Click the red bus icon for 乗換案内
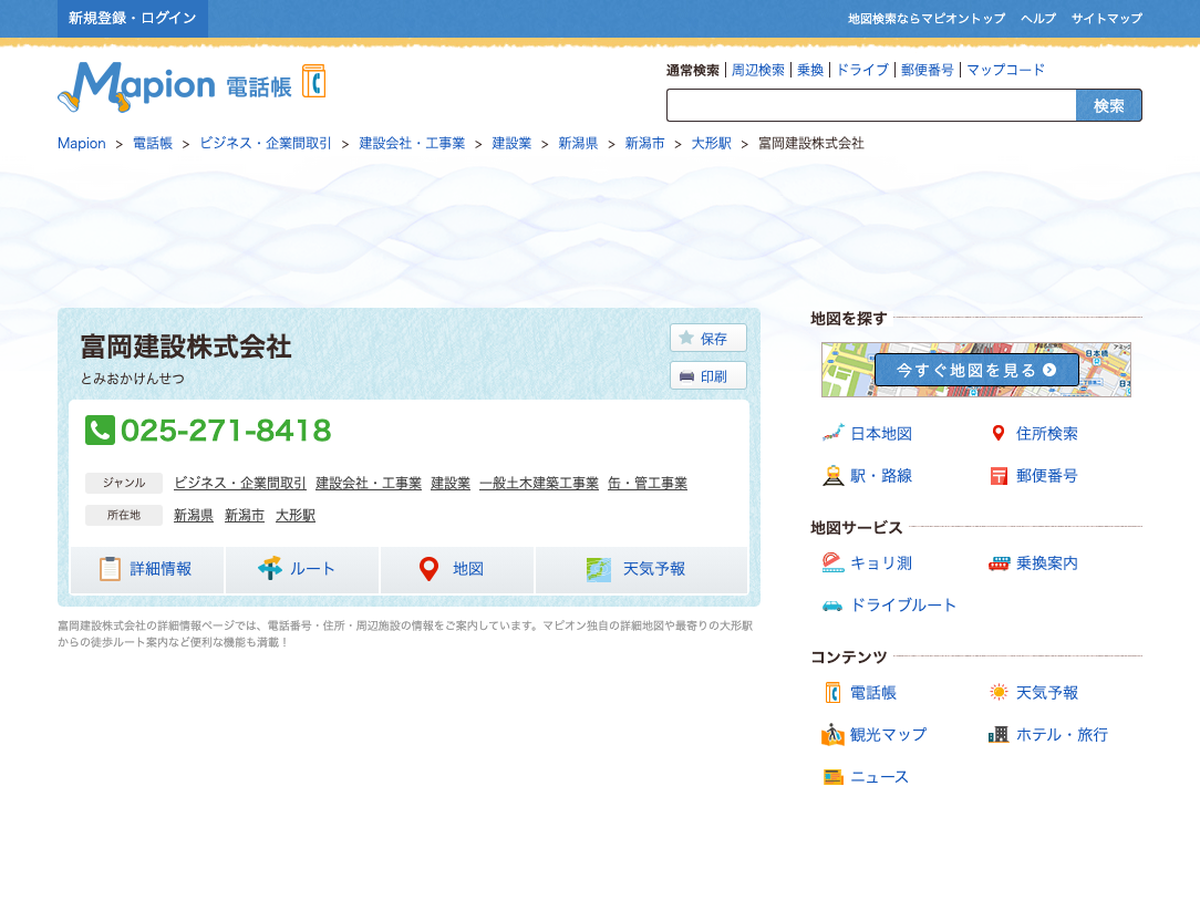The width and height of the screenshot is (1200, 900). (998, 563)
